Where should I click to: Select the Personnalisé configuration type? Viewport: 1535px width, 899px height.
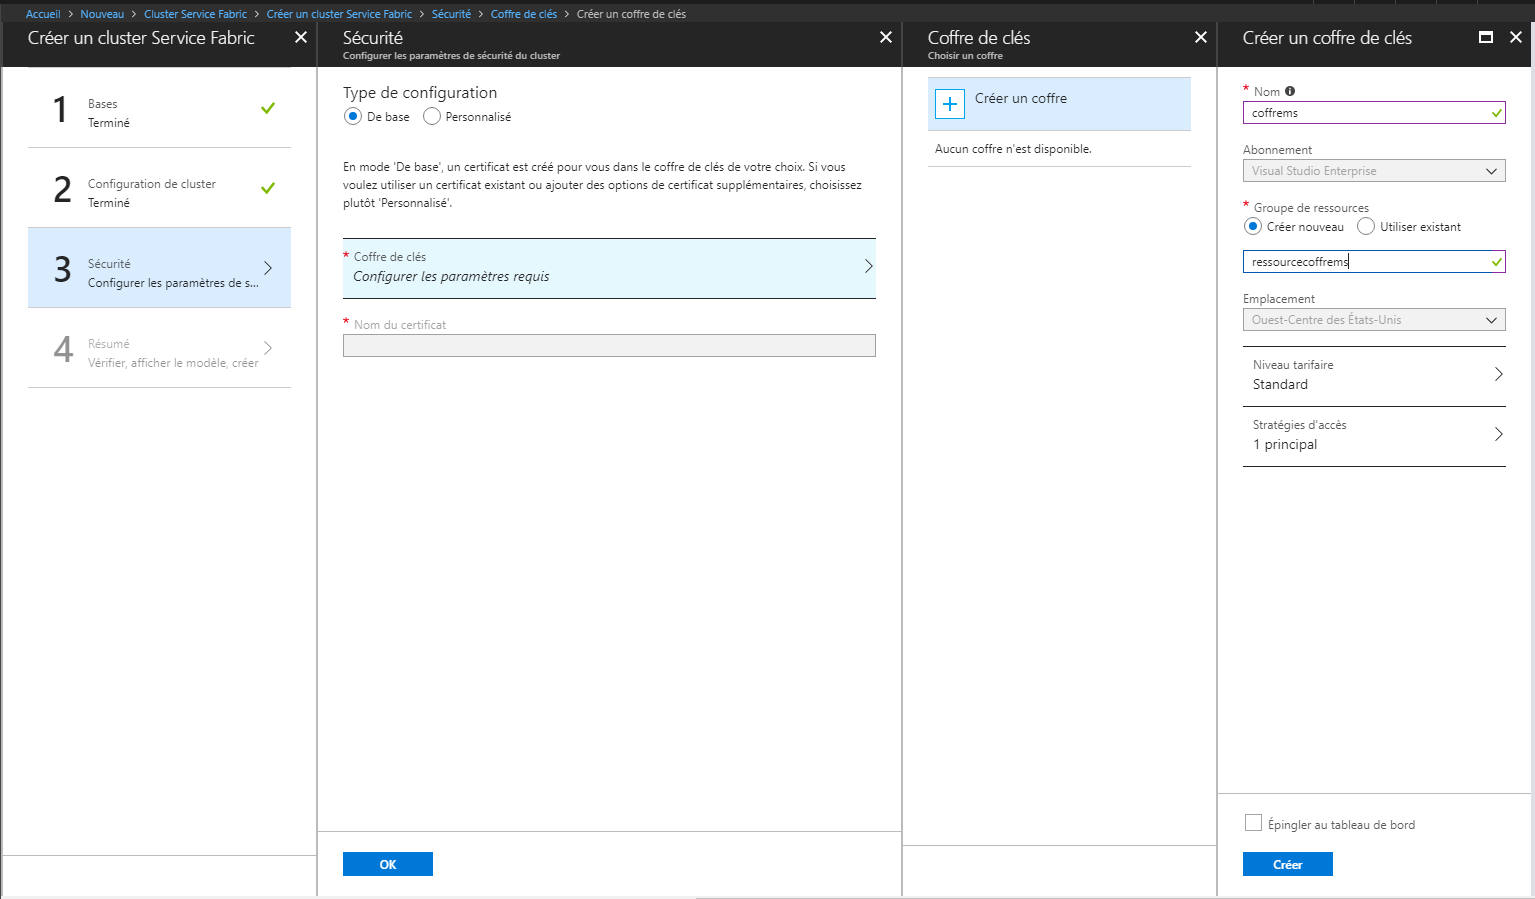[x=432, y=117]
